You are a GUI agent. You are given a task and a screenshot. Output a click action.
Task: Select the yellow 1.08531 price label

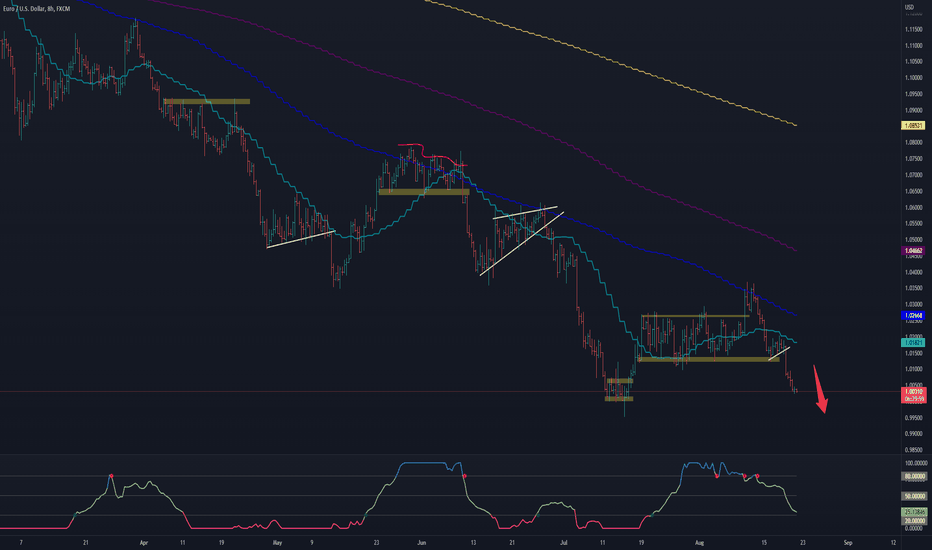point(914,125)
